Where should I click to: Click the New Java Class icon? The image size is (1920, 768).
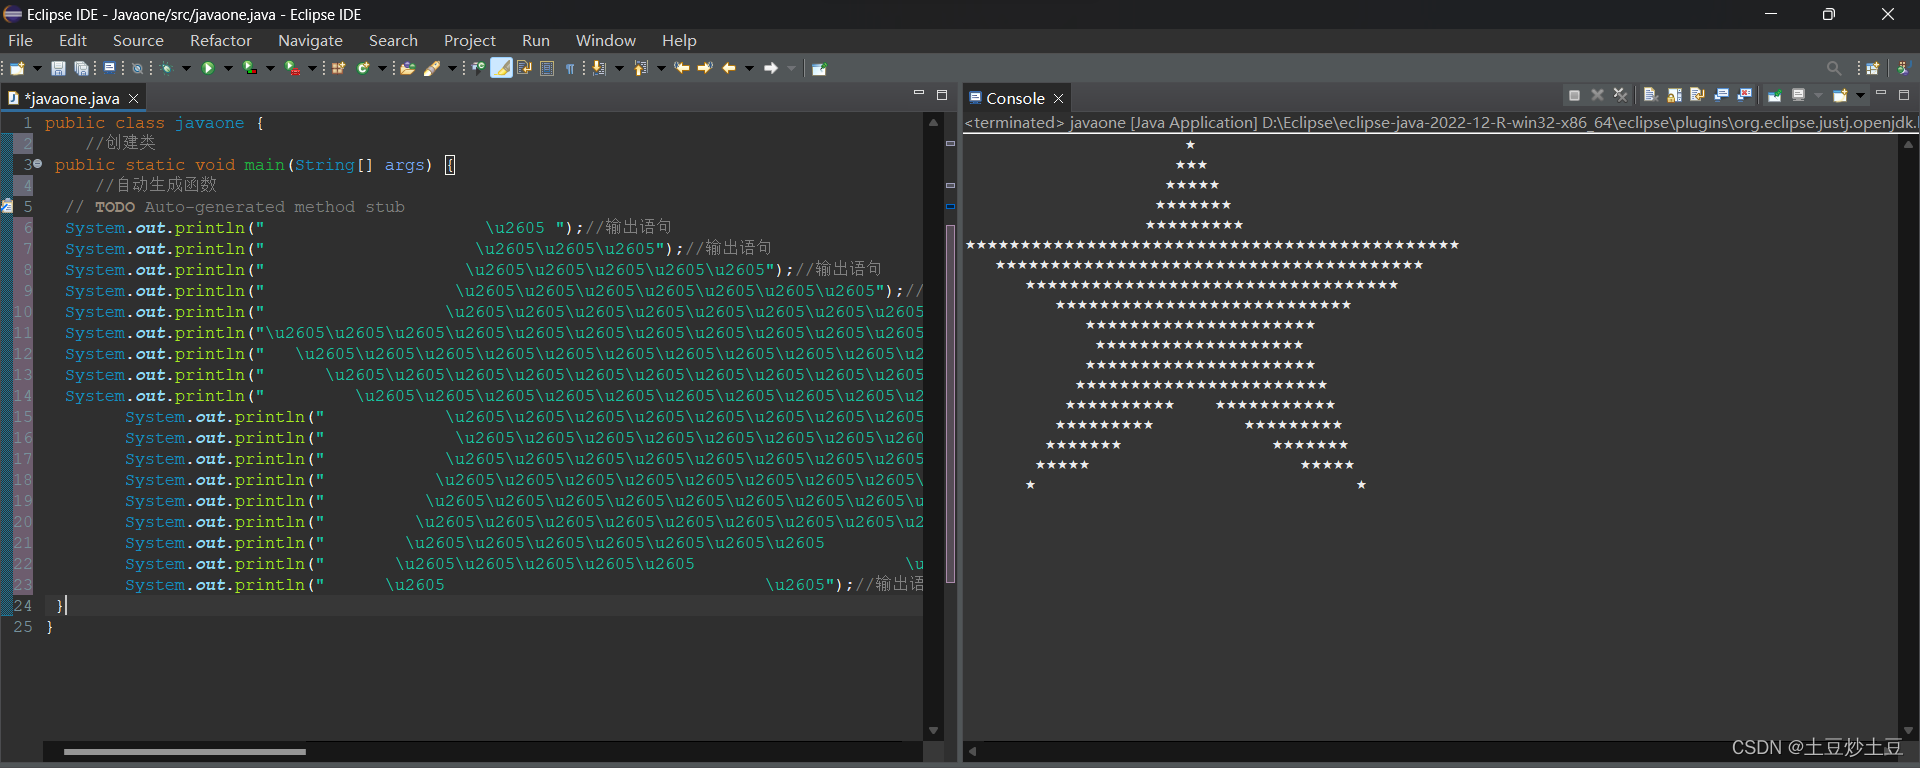362,68
